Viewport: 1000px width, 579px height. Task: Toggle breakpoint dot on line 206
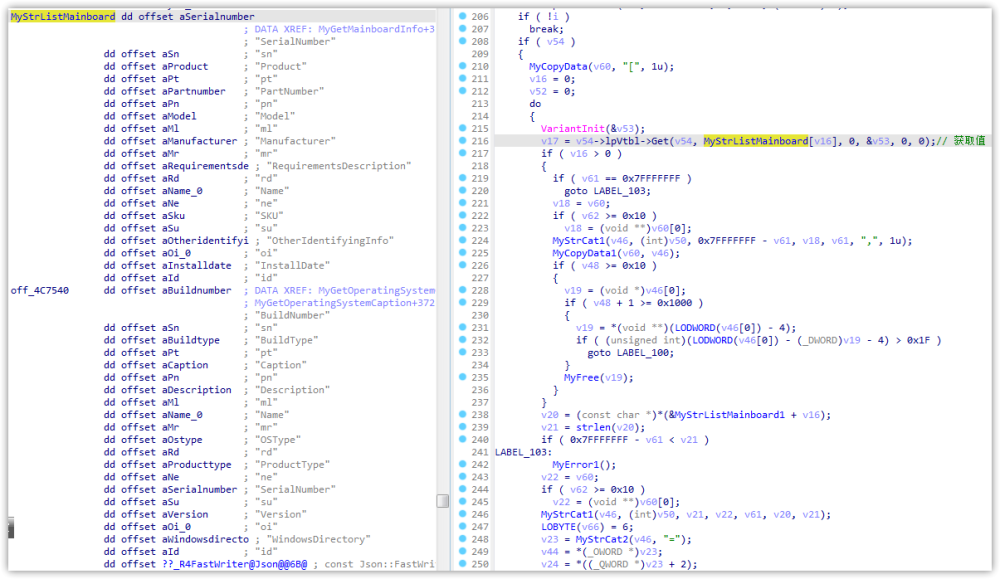point(462,17)
